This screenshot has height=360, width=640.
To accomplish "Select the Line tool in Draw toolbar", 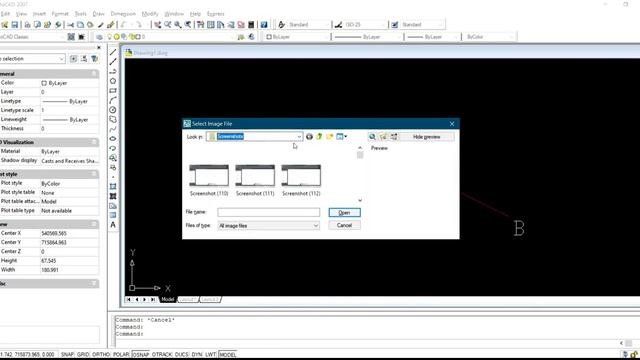I will tap(113, 52).
